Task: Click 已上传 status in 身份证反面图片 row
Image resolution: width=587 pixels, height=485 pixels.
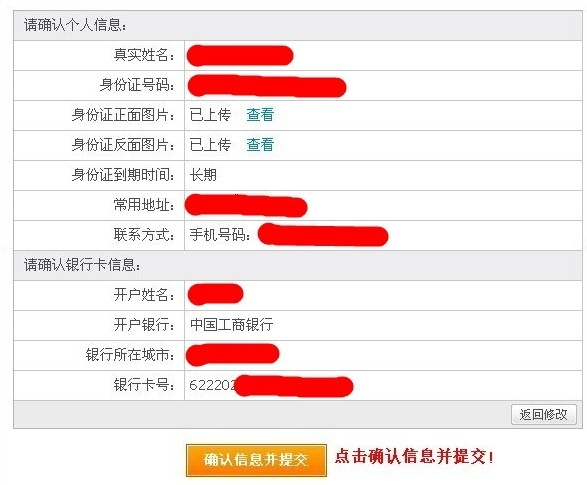Action: tap(210, 145)
